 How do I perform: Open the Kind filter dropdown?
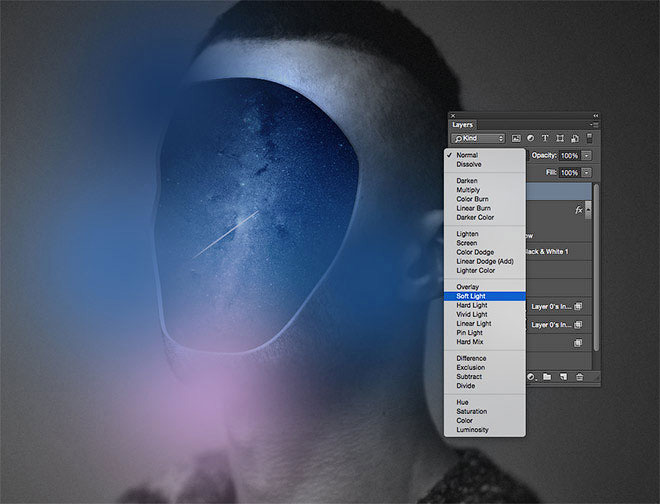coord(478,138)
